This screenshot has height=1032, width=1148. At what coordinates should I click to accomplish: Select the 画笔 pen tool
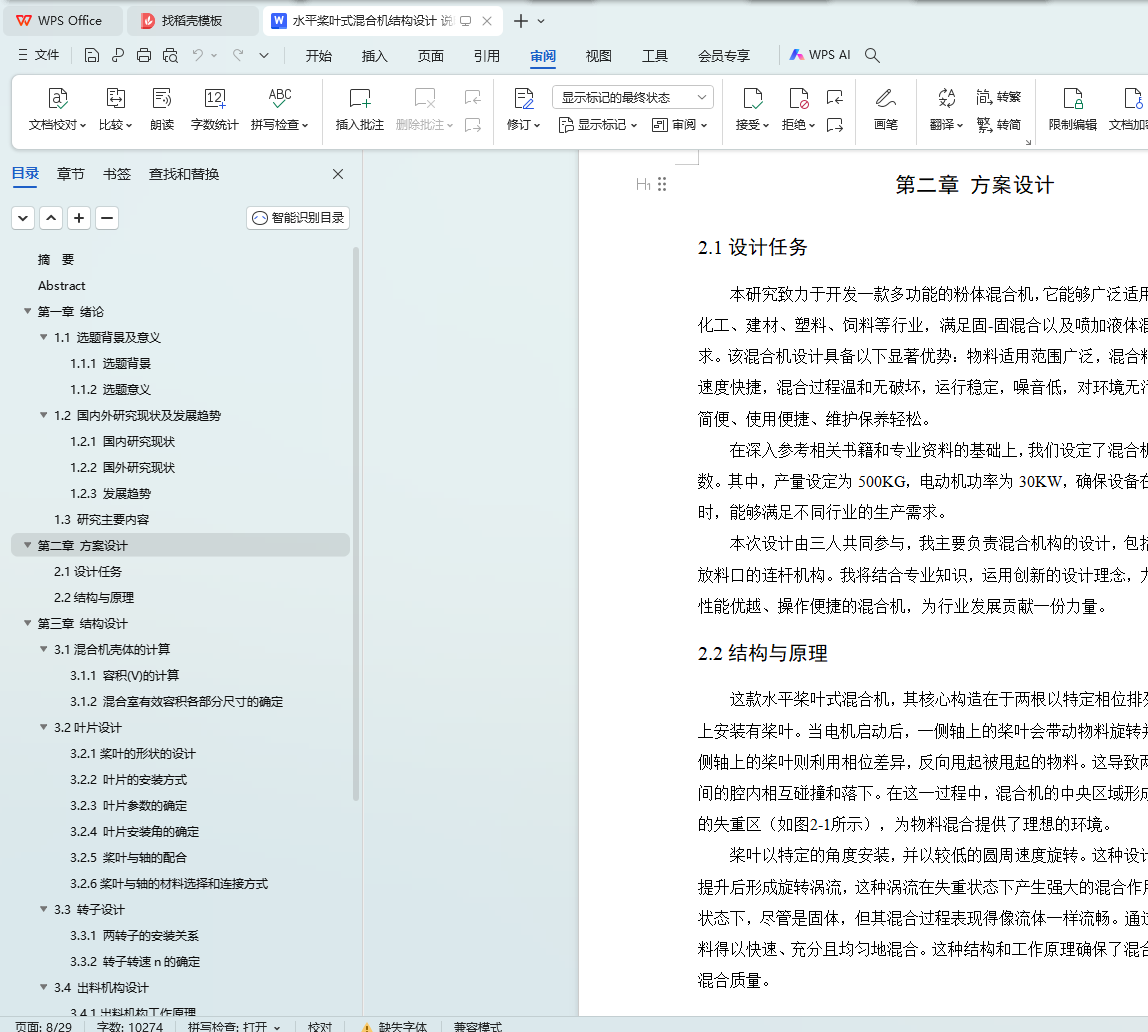(886, 109)
